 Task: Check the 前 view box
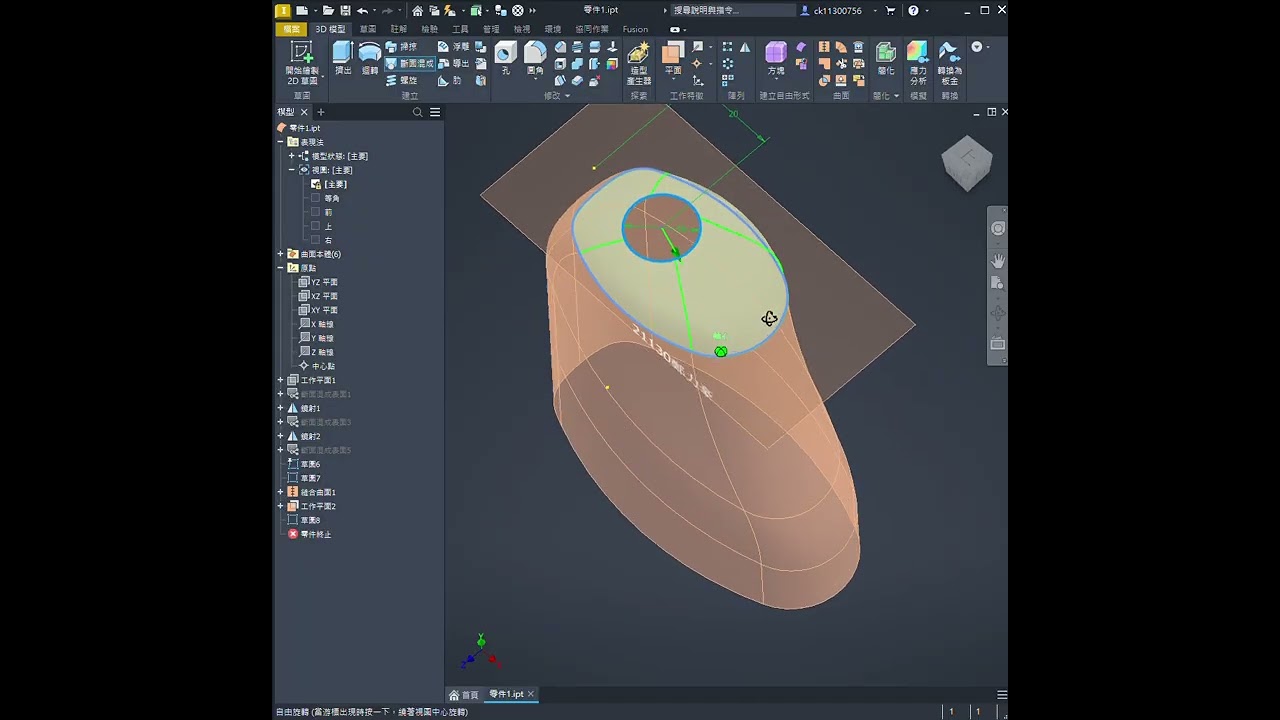click(x=316, y=212)
